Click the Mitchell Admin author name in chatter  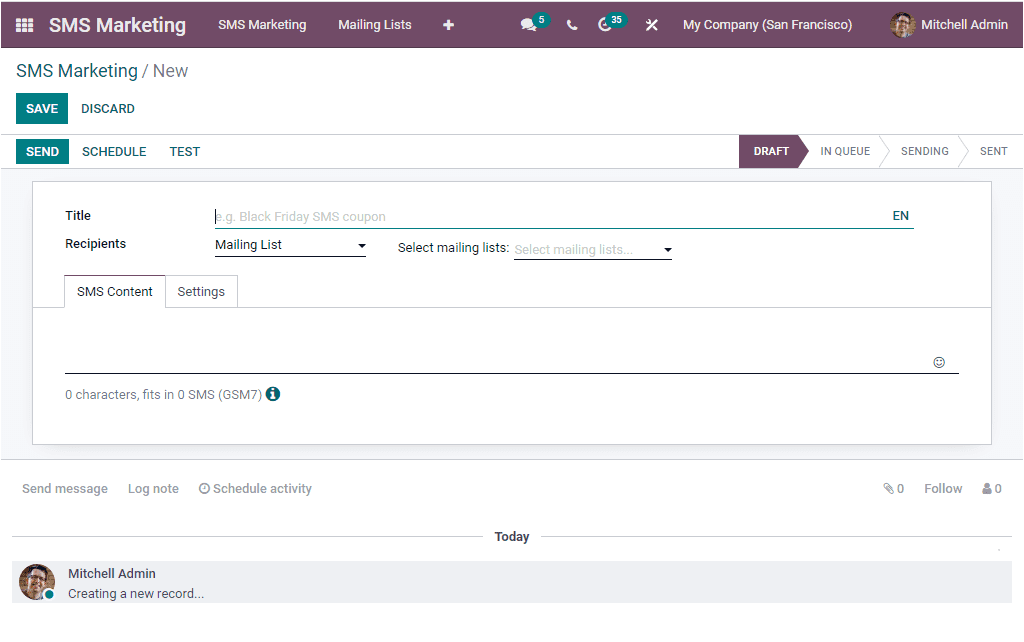[112, 573]
